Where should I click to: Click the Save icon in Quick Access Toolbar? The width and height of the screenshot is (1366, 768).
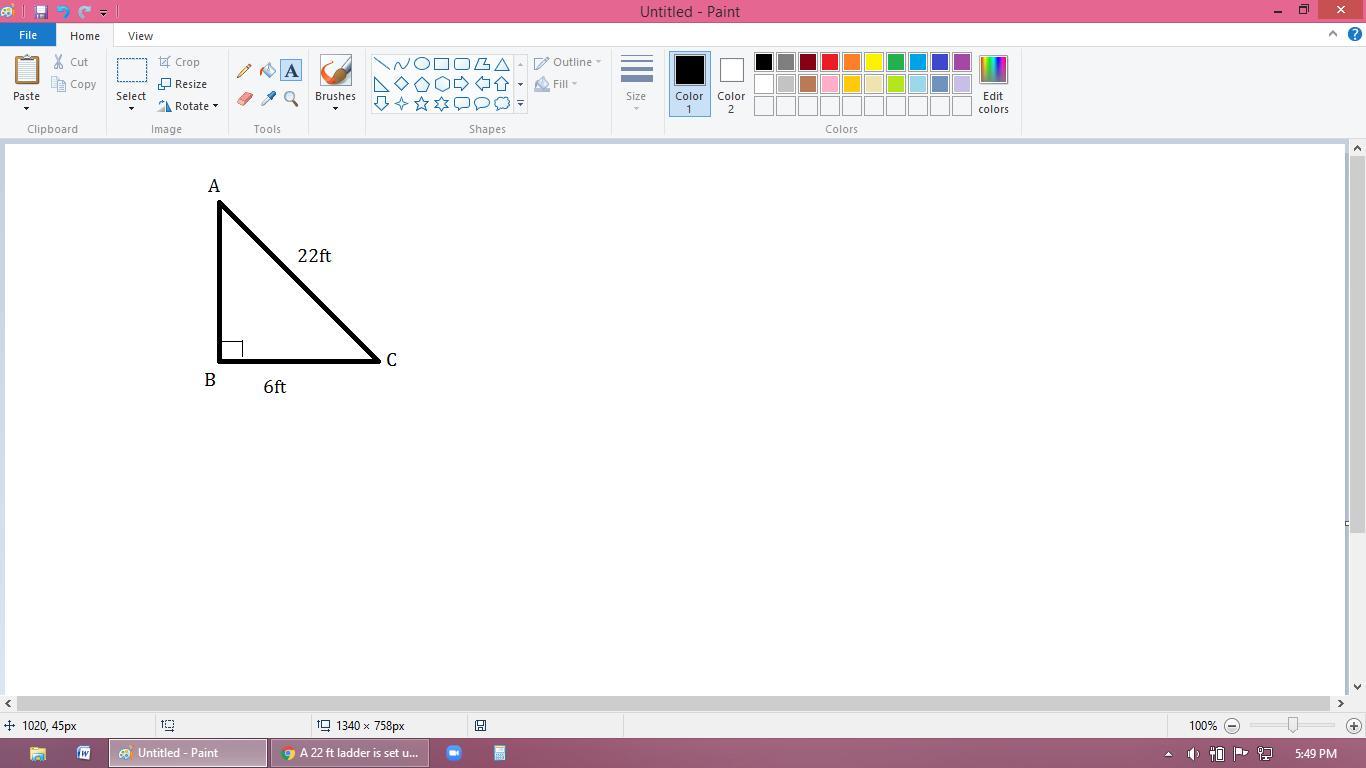coord(41,12)
